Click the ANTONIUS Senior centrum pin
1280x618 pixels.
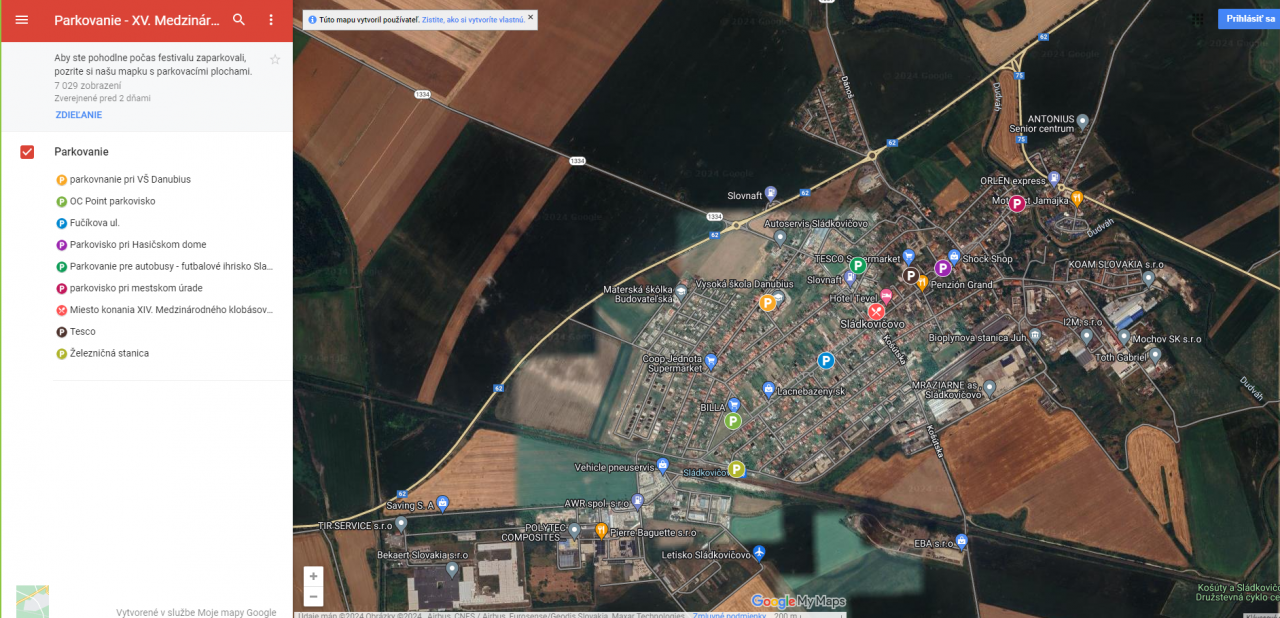pos(1082,121)
